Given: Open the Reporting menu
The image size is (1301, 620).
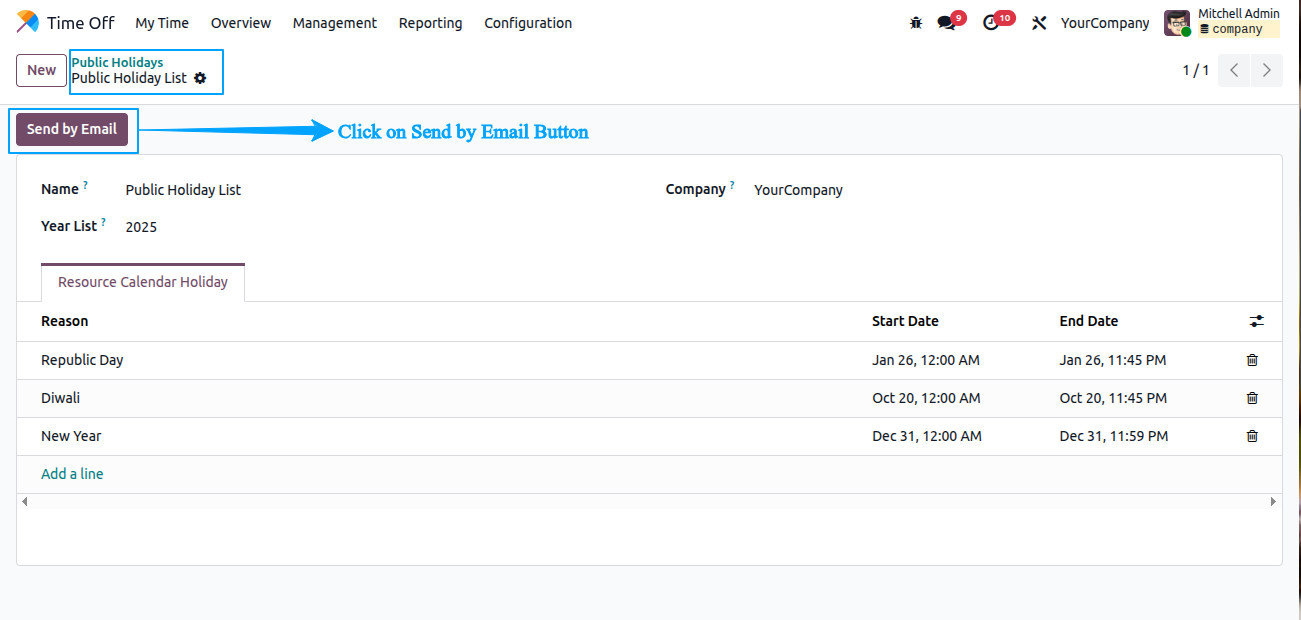Looking at the screenshot, I should coord(430,23).
